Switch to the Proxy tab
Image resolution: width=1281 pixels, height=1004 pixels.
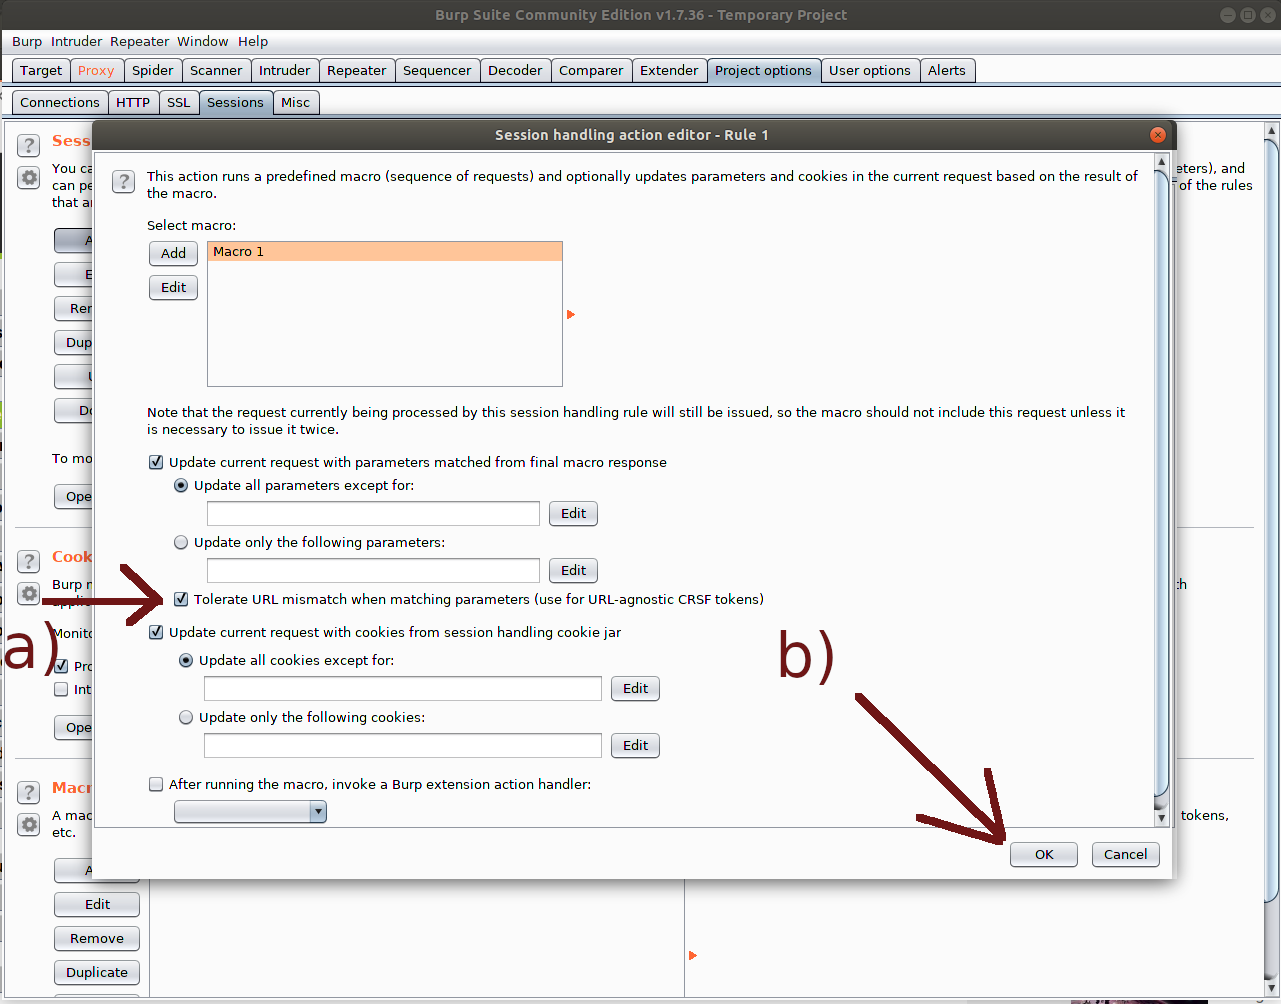tap(96, 70)
